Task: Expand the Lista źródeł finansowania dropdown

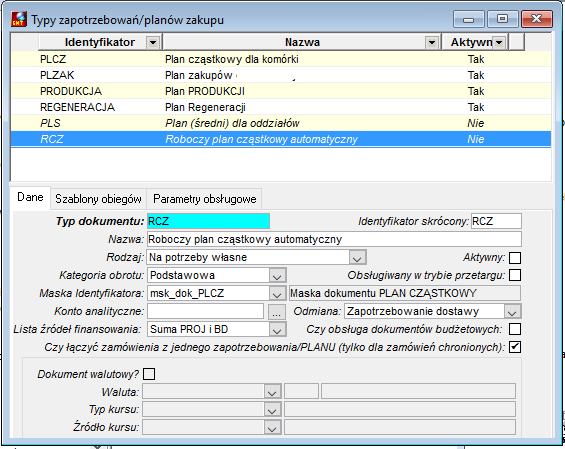Action: click(x=277, y=330)
